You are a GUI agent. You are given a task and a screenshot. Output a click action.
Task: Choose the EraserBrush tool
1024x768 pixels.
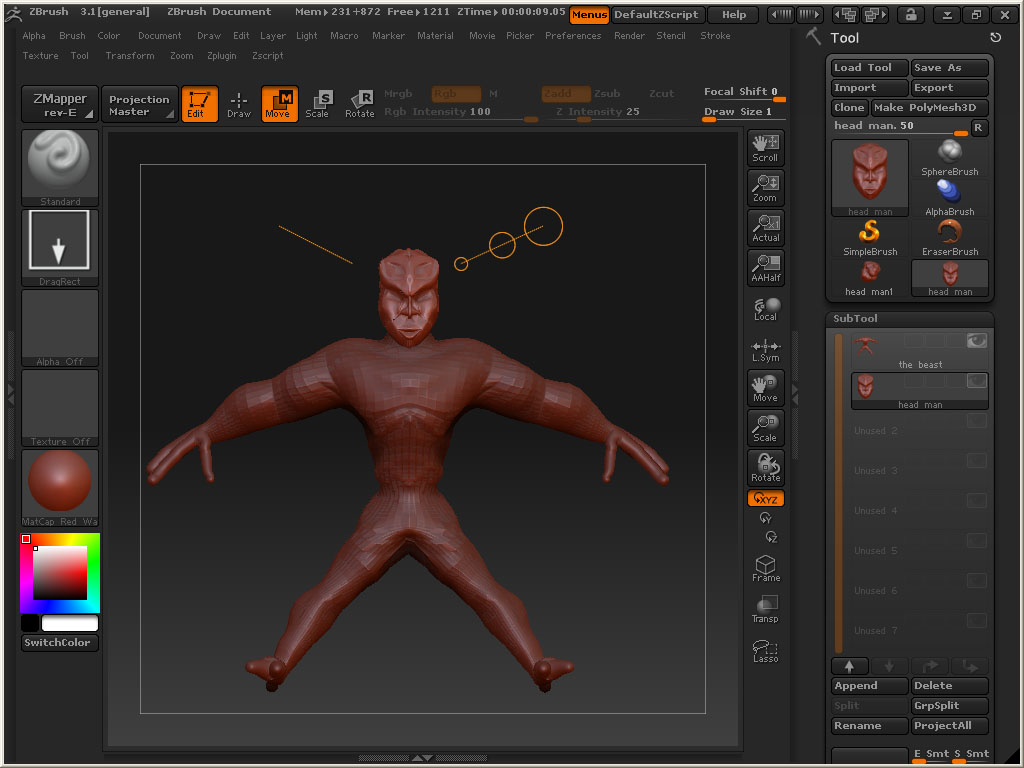[x=949, y=238]
